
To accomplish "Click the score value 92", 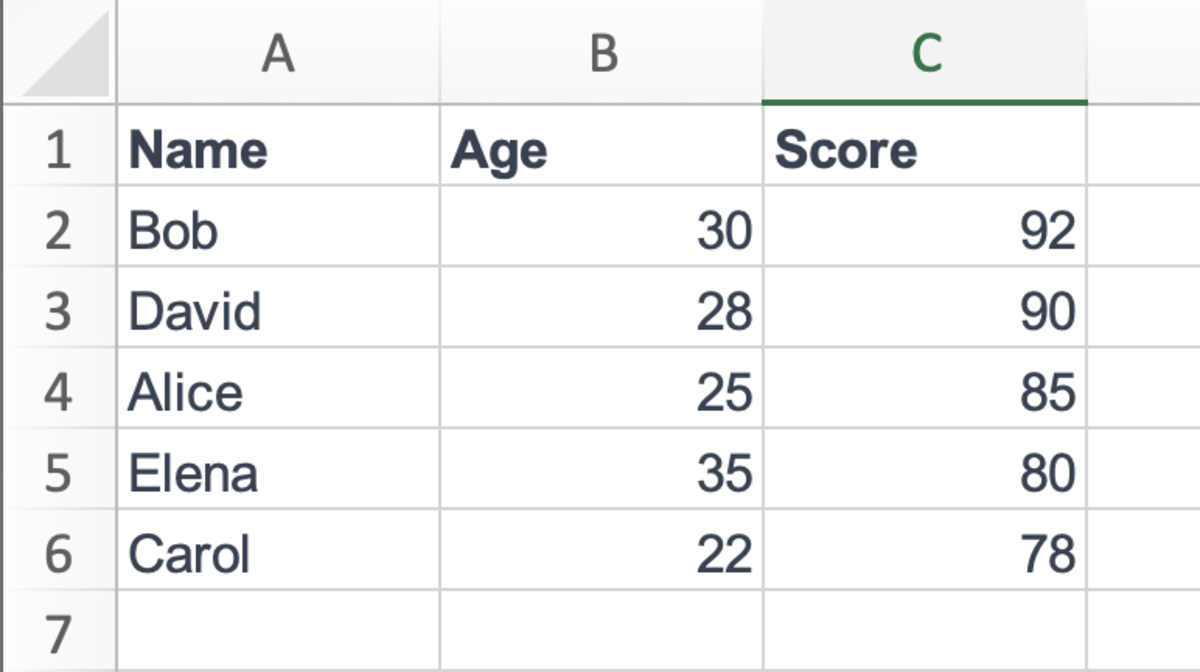I will pos(925,226).
